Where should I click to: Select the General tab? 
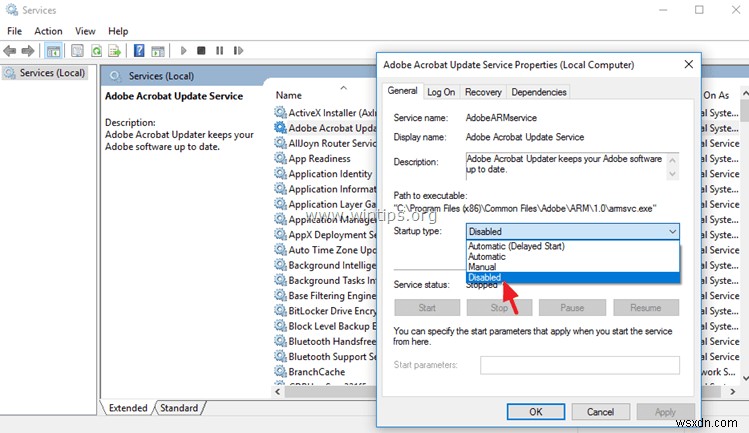coord(402,91)
